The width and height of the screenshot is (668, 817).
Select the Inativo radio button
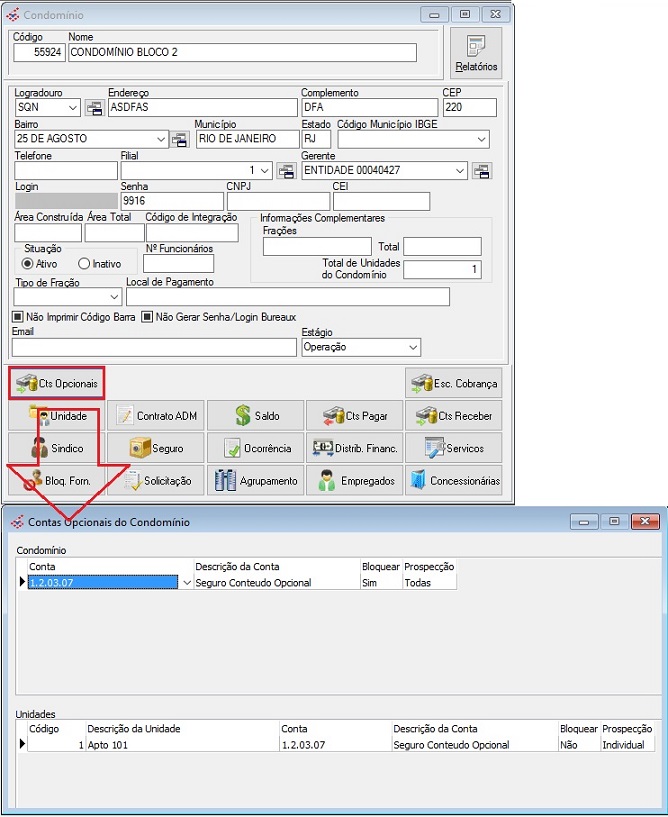84,264
